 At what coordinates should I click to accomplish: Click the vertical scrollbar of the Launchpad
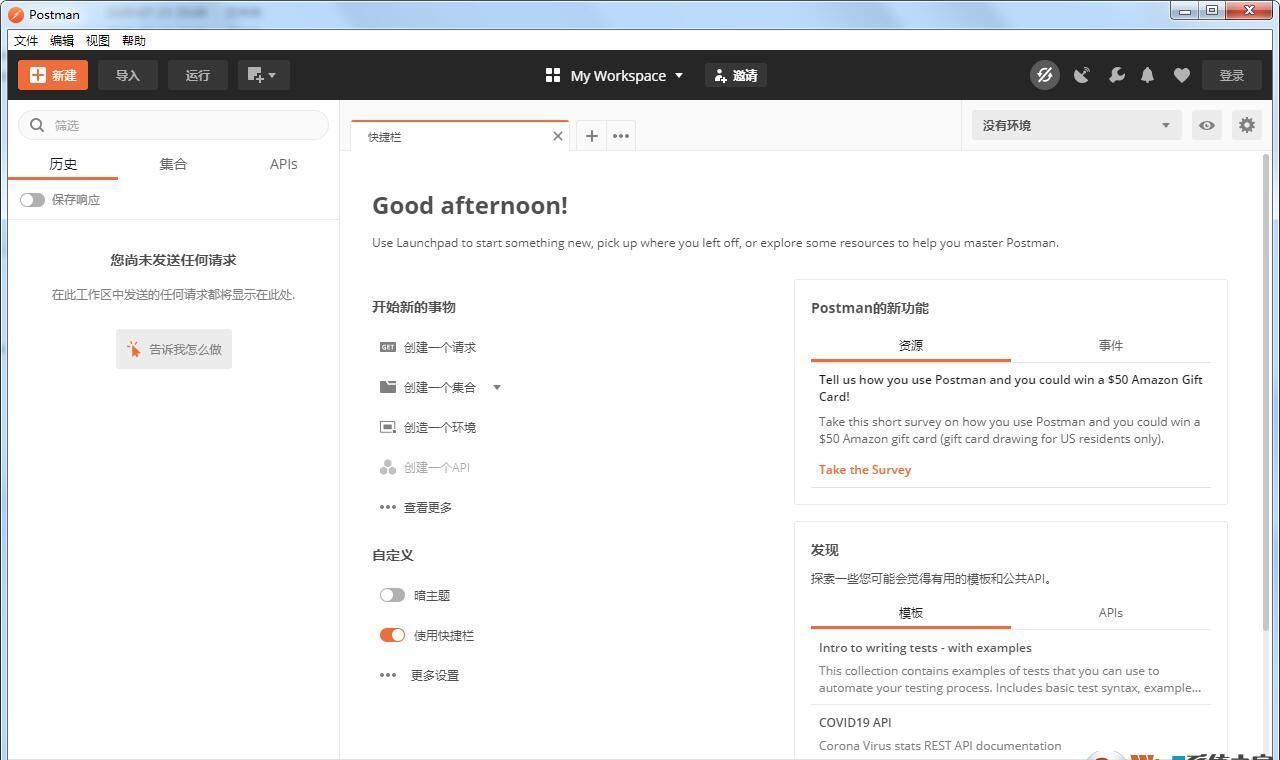(x=1266, y=390)
